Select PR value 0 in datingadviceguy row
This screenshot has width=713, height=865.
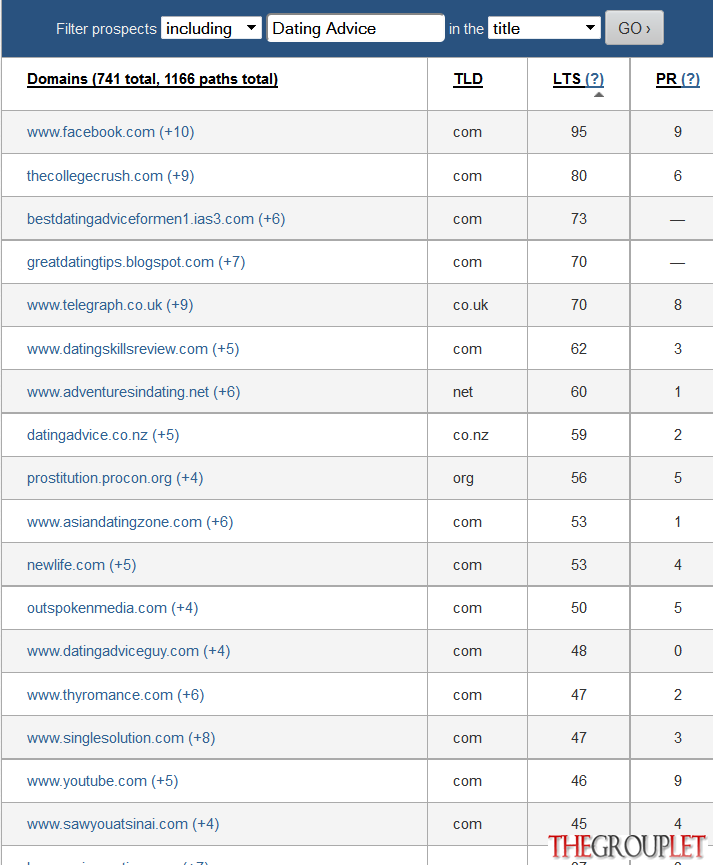tap(678, 652)
